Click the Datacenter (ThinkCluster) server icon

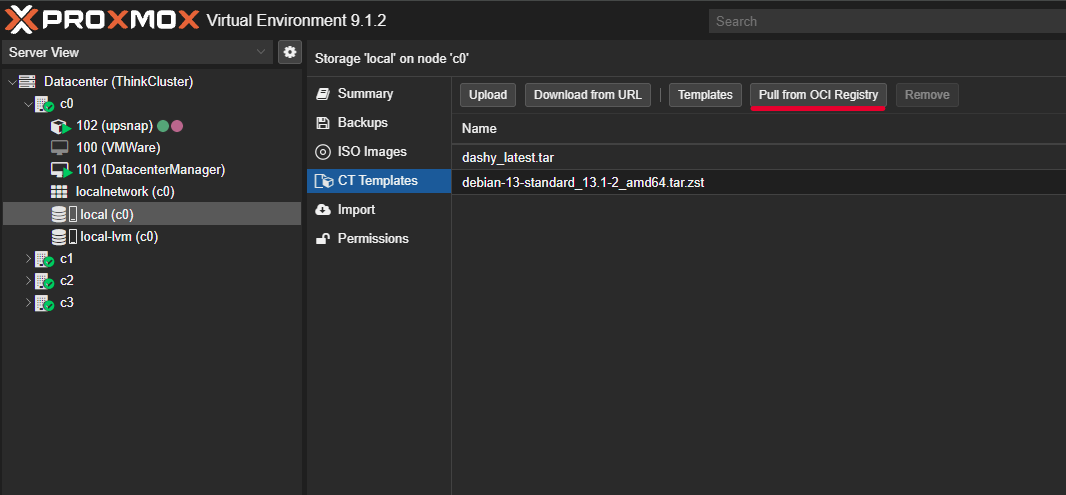click(x=28, y=82)
